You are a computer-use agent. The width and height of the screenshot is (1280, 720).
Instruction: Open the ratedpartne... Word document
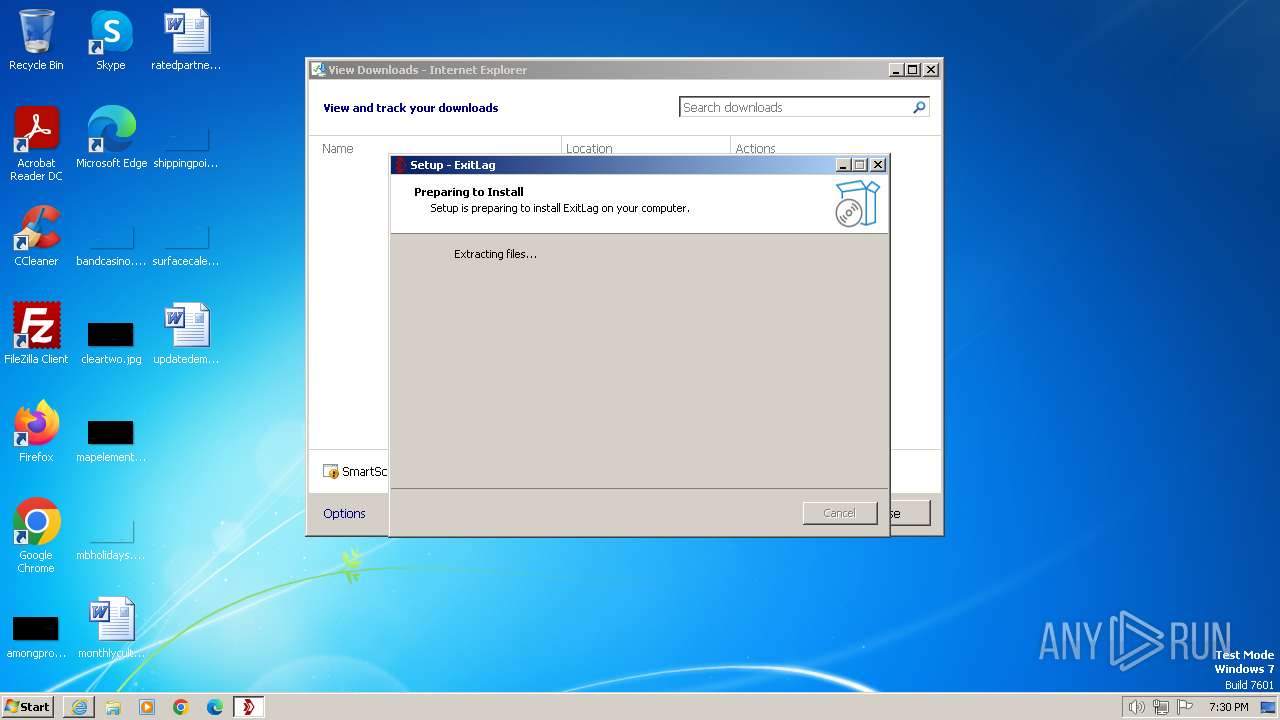point(186,40)
